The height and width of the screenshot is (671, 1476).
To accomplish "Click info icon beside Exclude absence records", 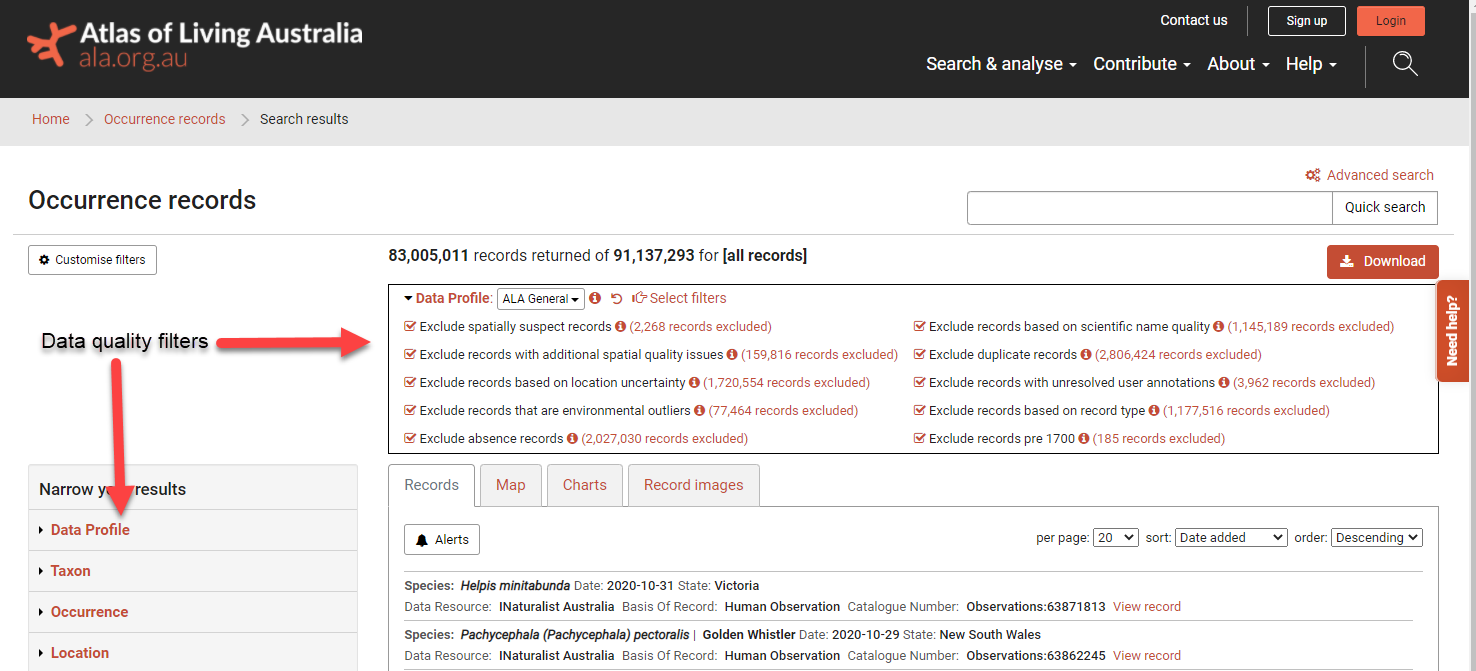I will point(572,439).
